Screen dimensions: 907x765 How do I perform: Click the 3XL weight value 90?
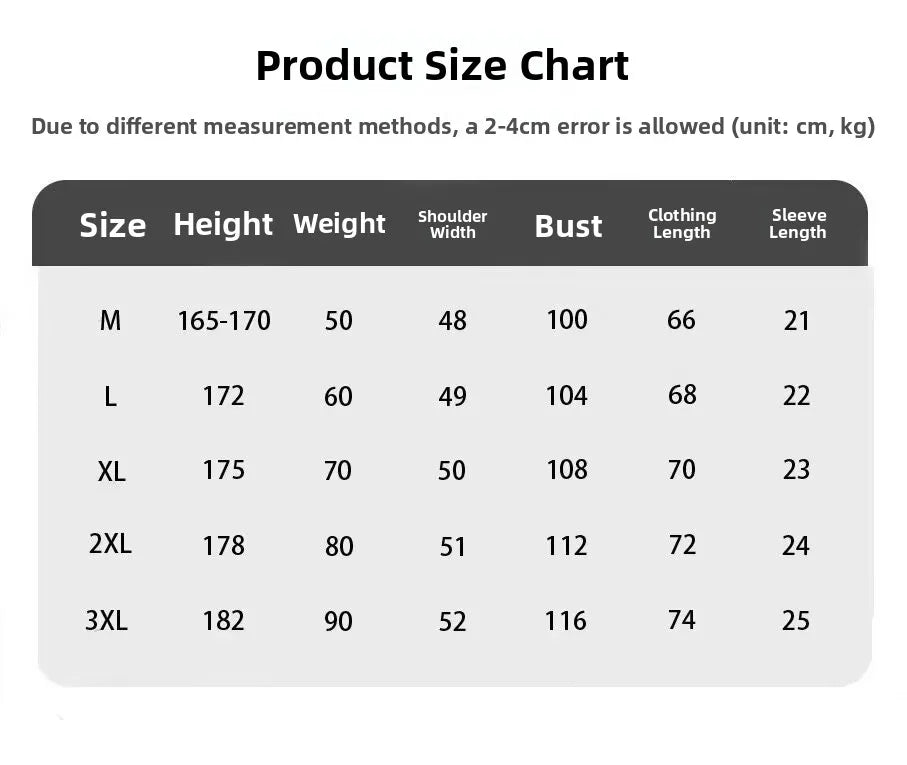pyautogui.click(x=339, y=621)
